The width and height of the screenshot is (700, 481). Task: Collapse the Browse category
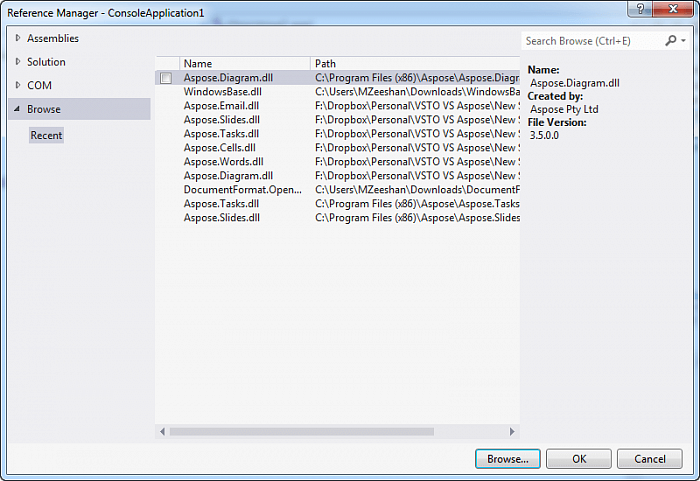pyautogui.click(x=17, y=109)
